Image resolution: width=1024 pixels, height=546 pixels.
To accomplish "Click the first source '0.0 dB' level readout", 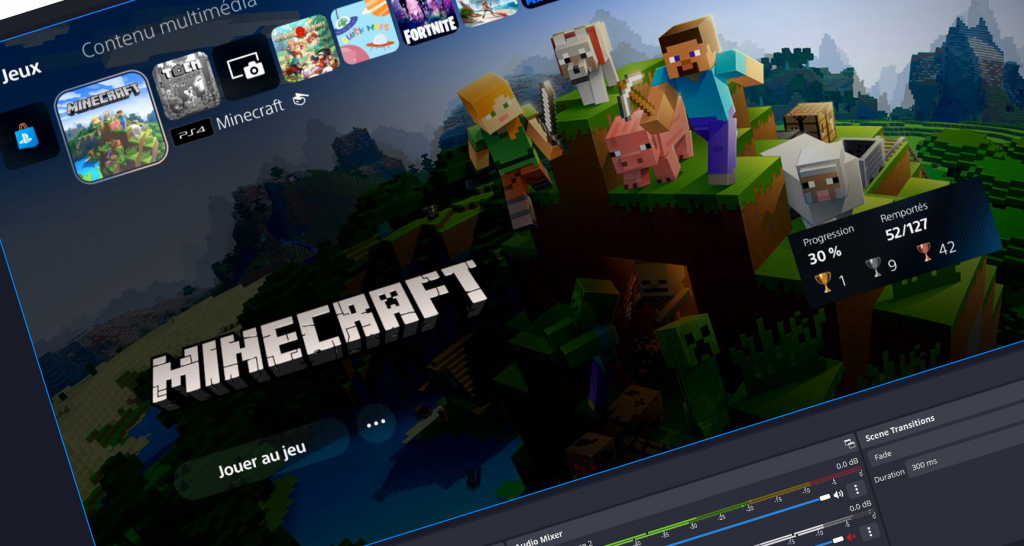I will coord(847,465).
